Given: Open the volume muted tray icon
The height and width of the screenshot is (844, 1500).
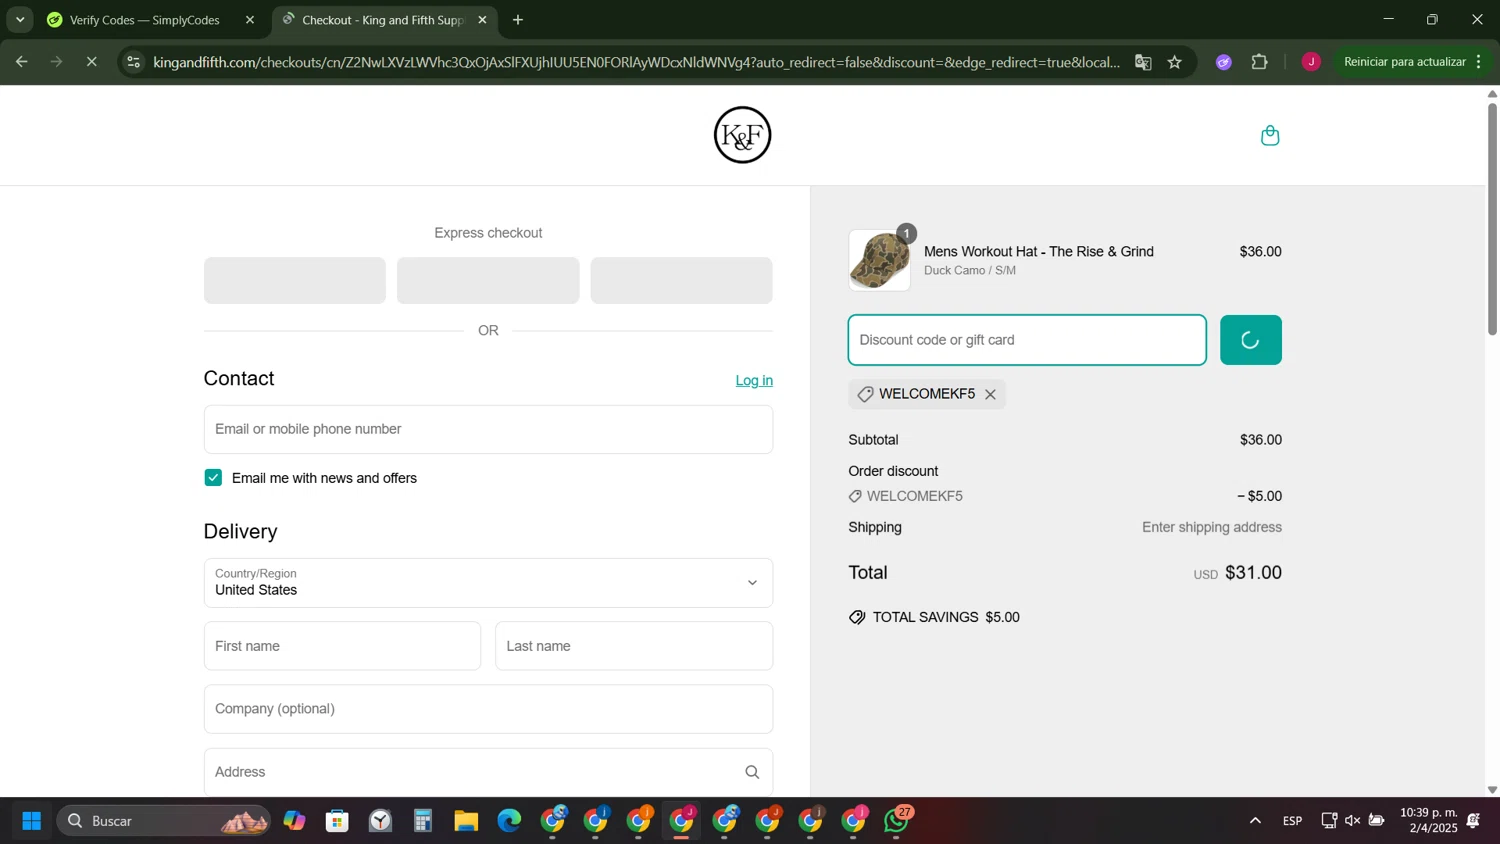Looking at the screenshot, I should pos(1352,821).
